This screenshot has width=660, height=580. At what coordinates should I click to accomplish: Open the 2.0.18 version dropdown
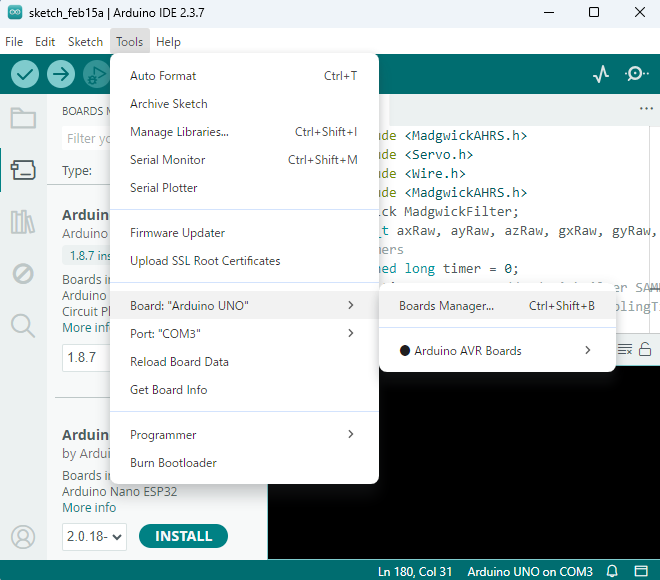point(94,537)
